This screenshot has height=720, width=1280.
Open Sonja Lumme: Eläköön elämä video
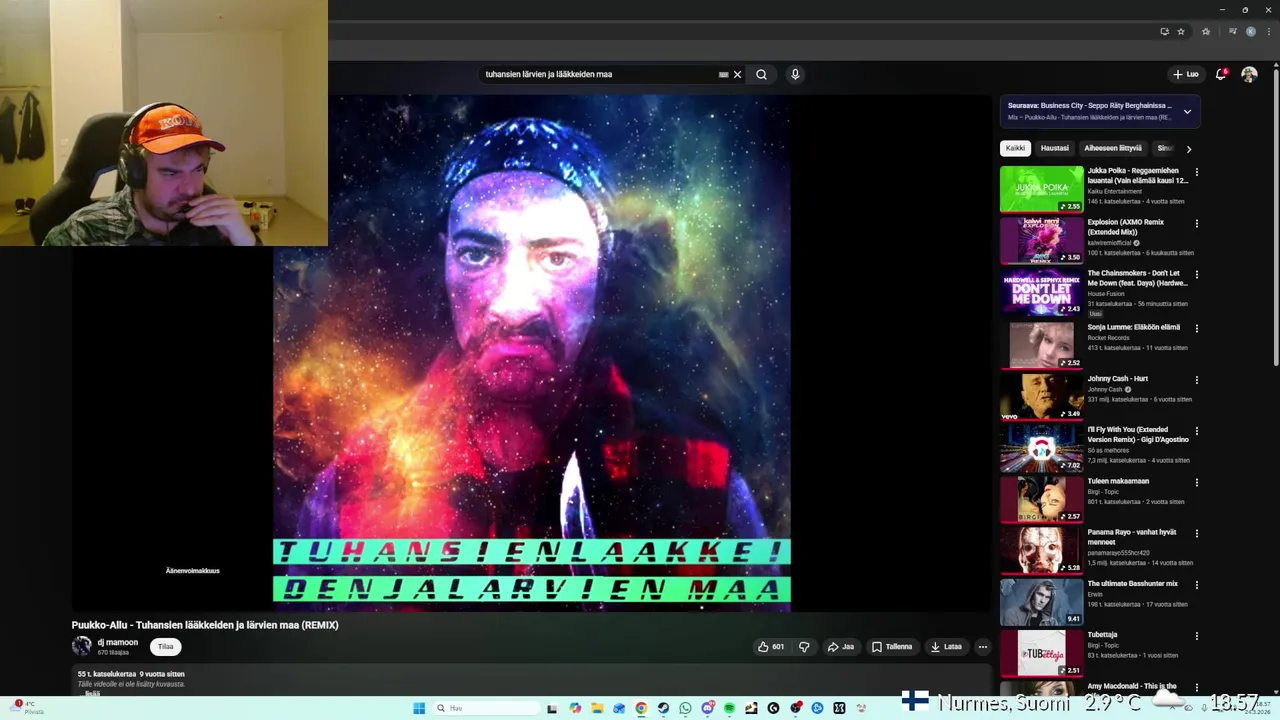click(1134, 327)
